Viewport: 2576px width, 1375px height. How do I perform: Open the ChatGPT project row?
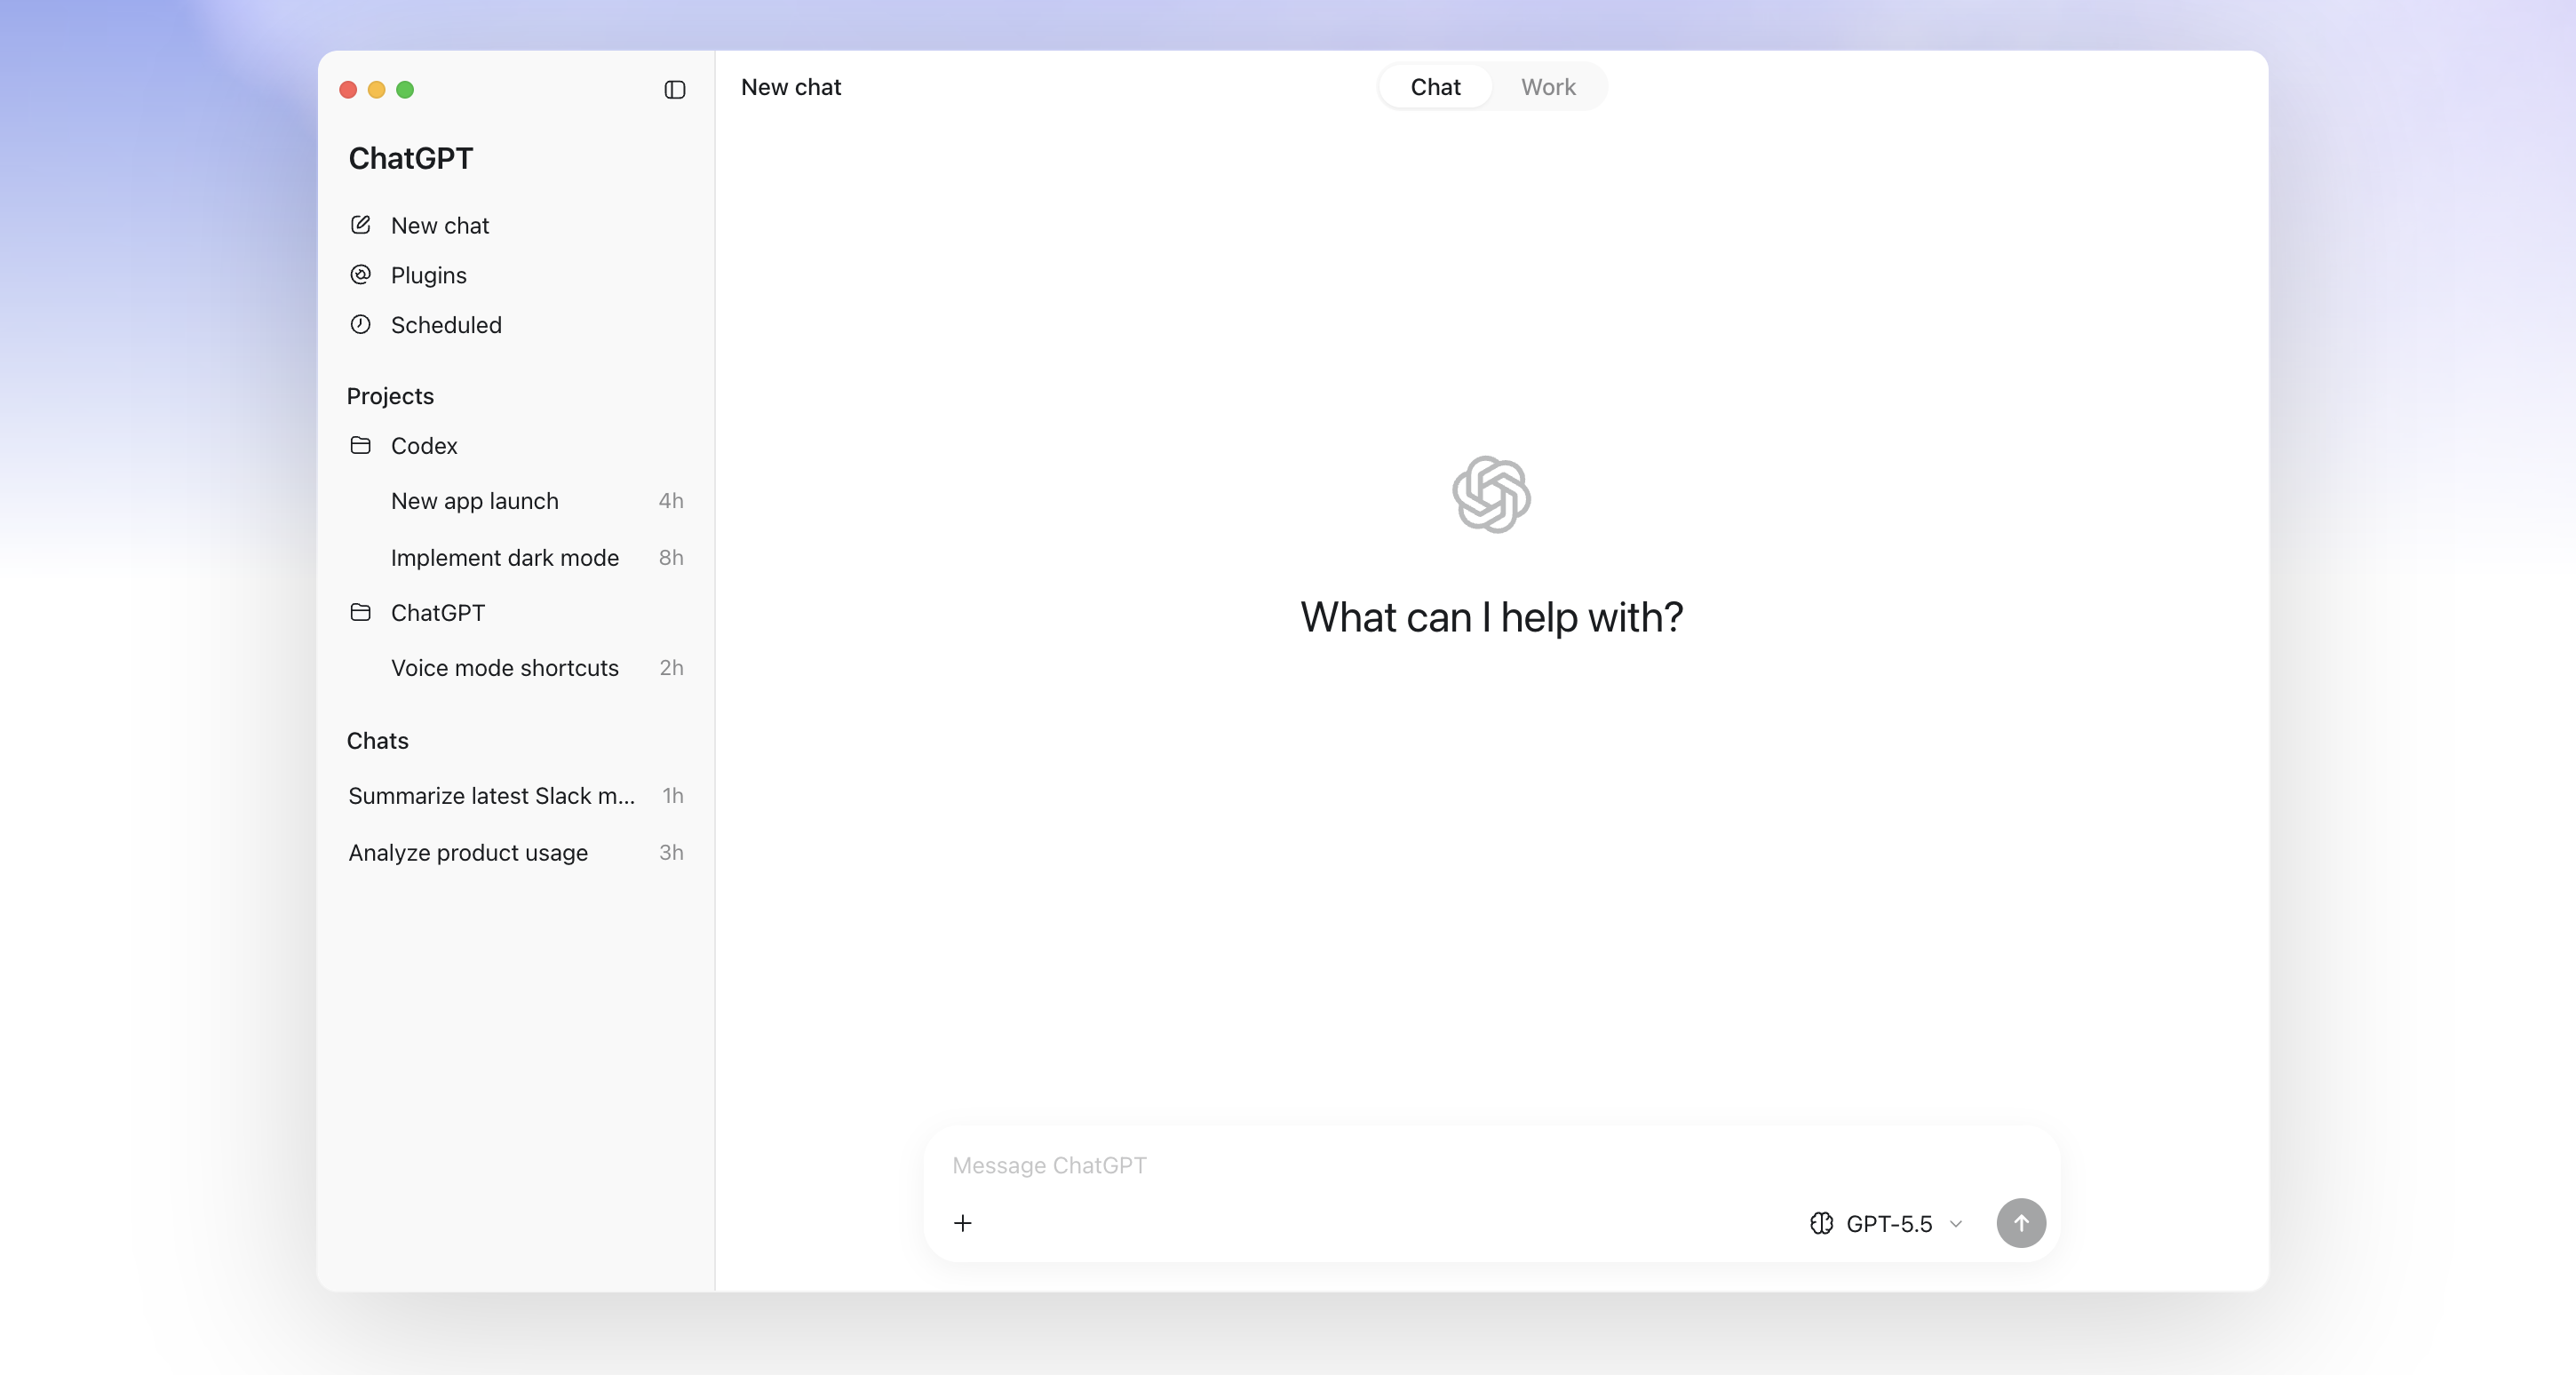click(516, 613)
